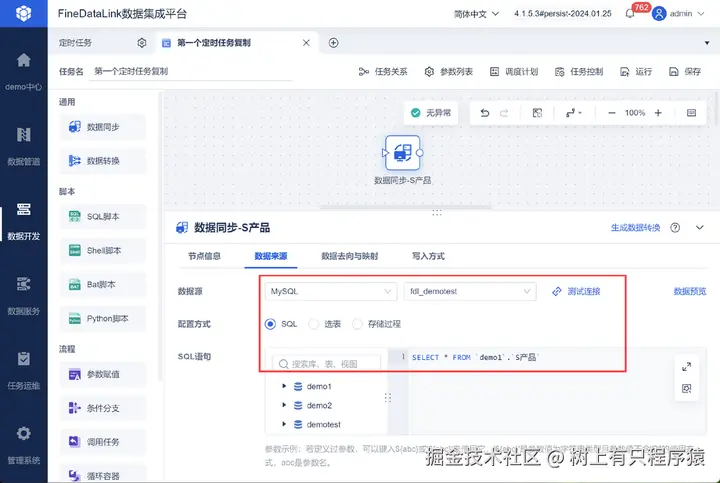Image resolution: width=720 pixels, height=483 pixels.
Task: Add the 参数赋值 node
Action: [103, 374]
